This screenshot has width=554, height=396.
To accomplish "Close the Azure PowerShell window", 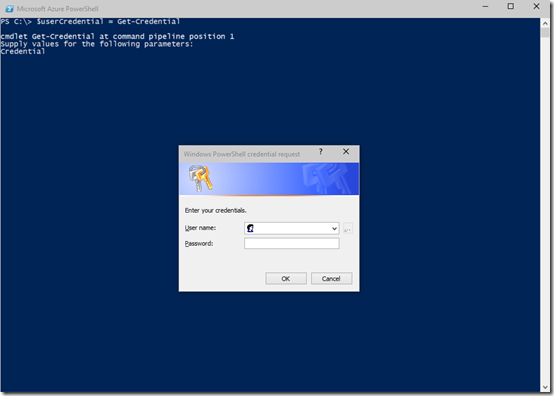I will (536, 6).
